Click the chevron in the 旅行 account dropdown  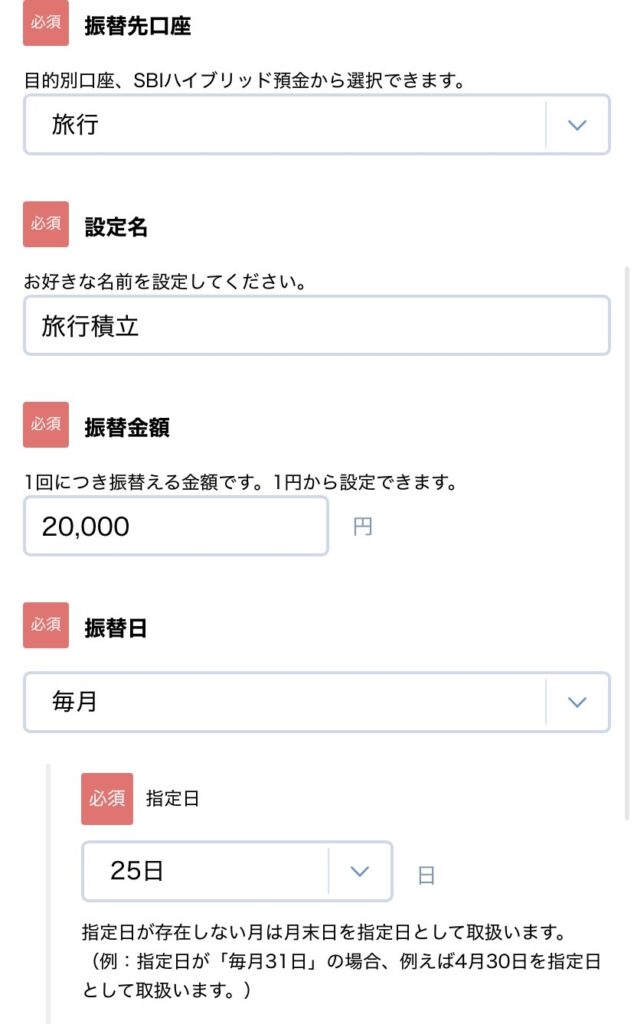(576, 125)
